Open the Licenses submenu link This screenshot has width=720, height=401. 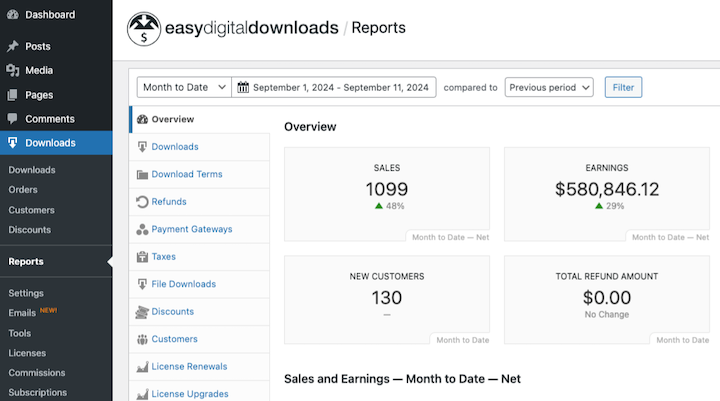coord(27,353)
